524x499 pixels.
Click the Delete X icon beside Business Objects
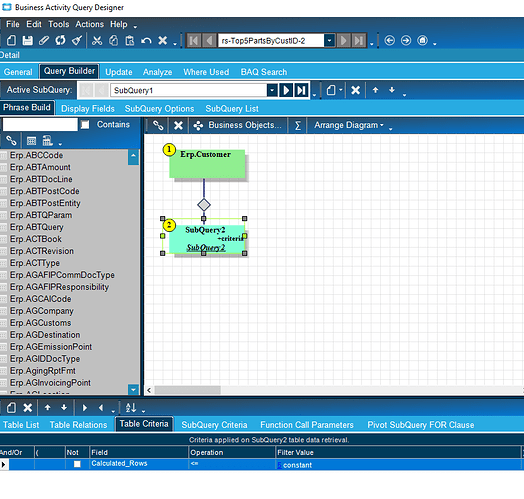pos(178,125)
